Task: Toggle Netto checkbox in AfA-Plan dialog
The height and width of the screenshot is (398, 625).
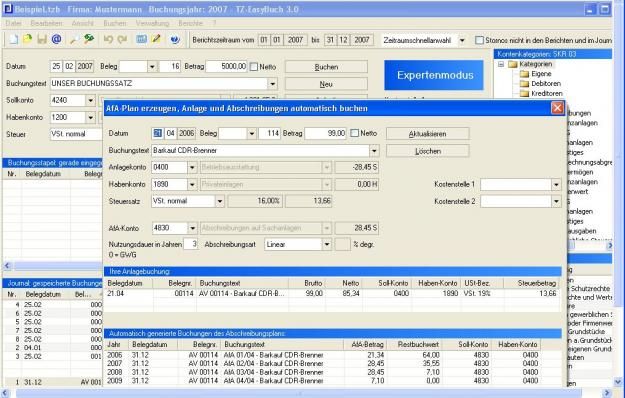Action: 354,133
